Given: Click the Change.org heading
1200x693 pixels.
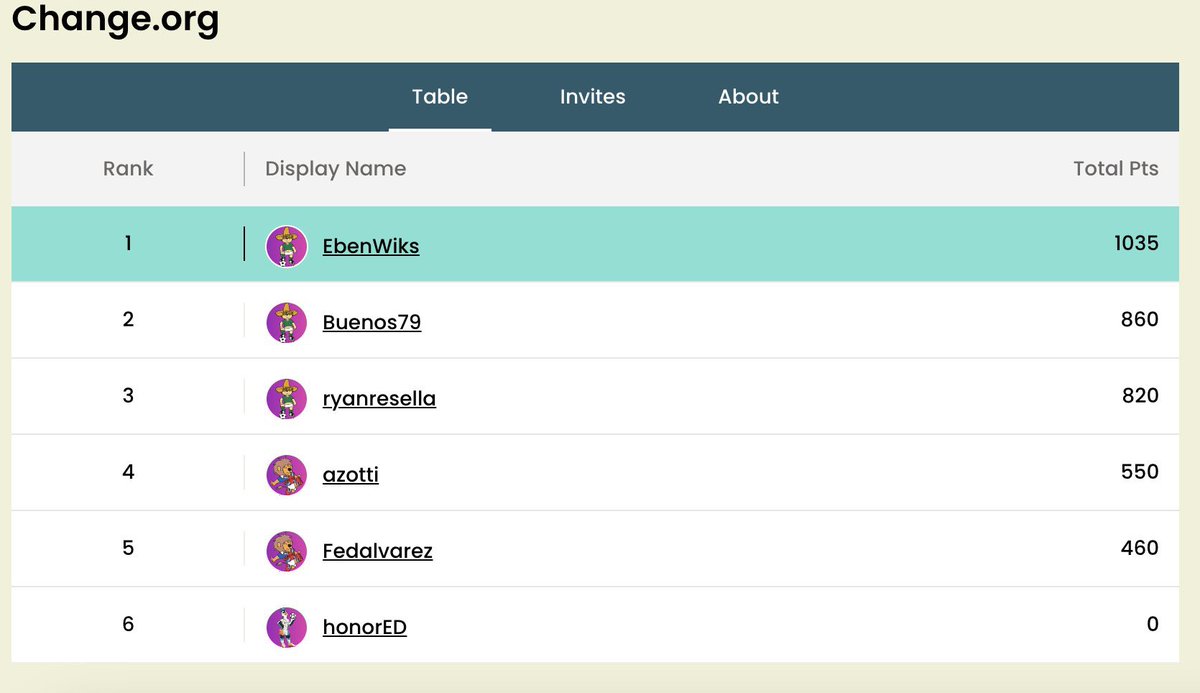Looking at the screenshot, I should (x=115, y=20).
